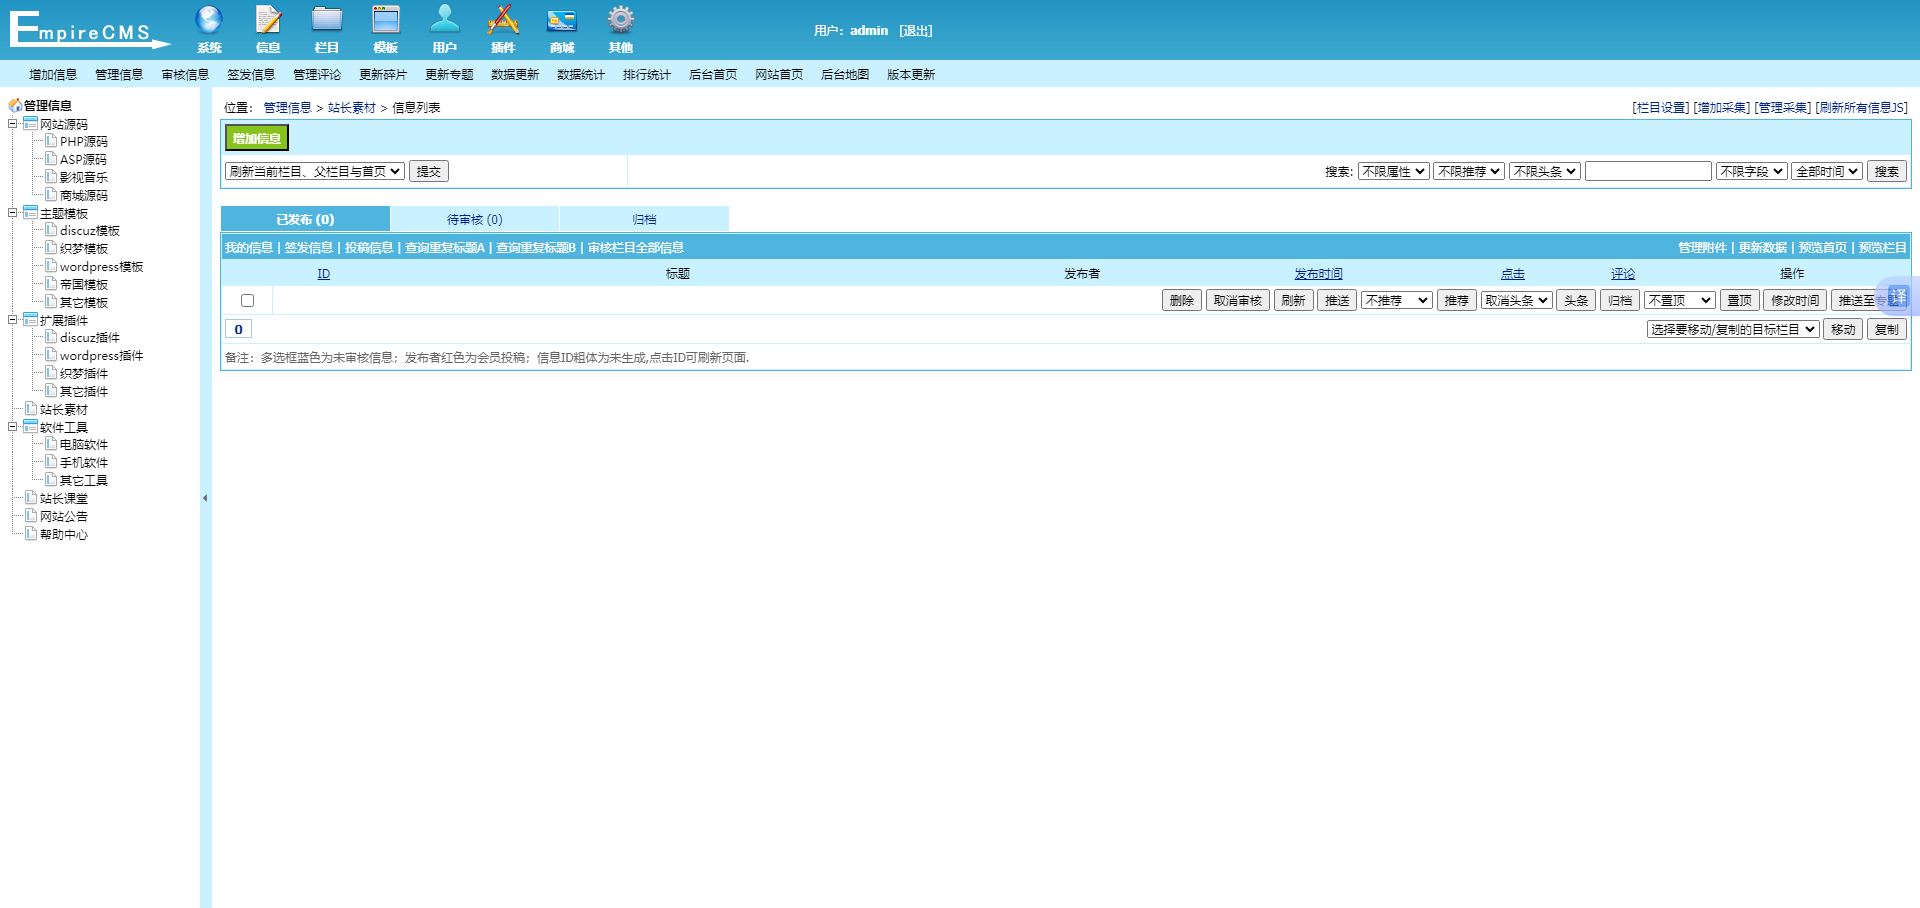Click the search keyword input field
The image size is (1920, 908).
(x=1647, y=172)
